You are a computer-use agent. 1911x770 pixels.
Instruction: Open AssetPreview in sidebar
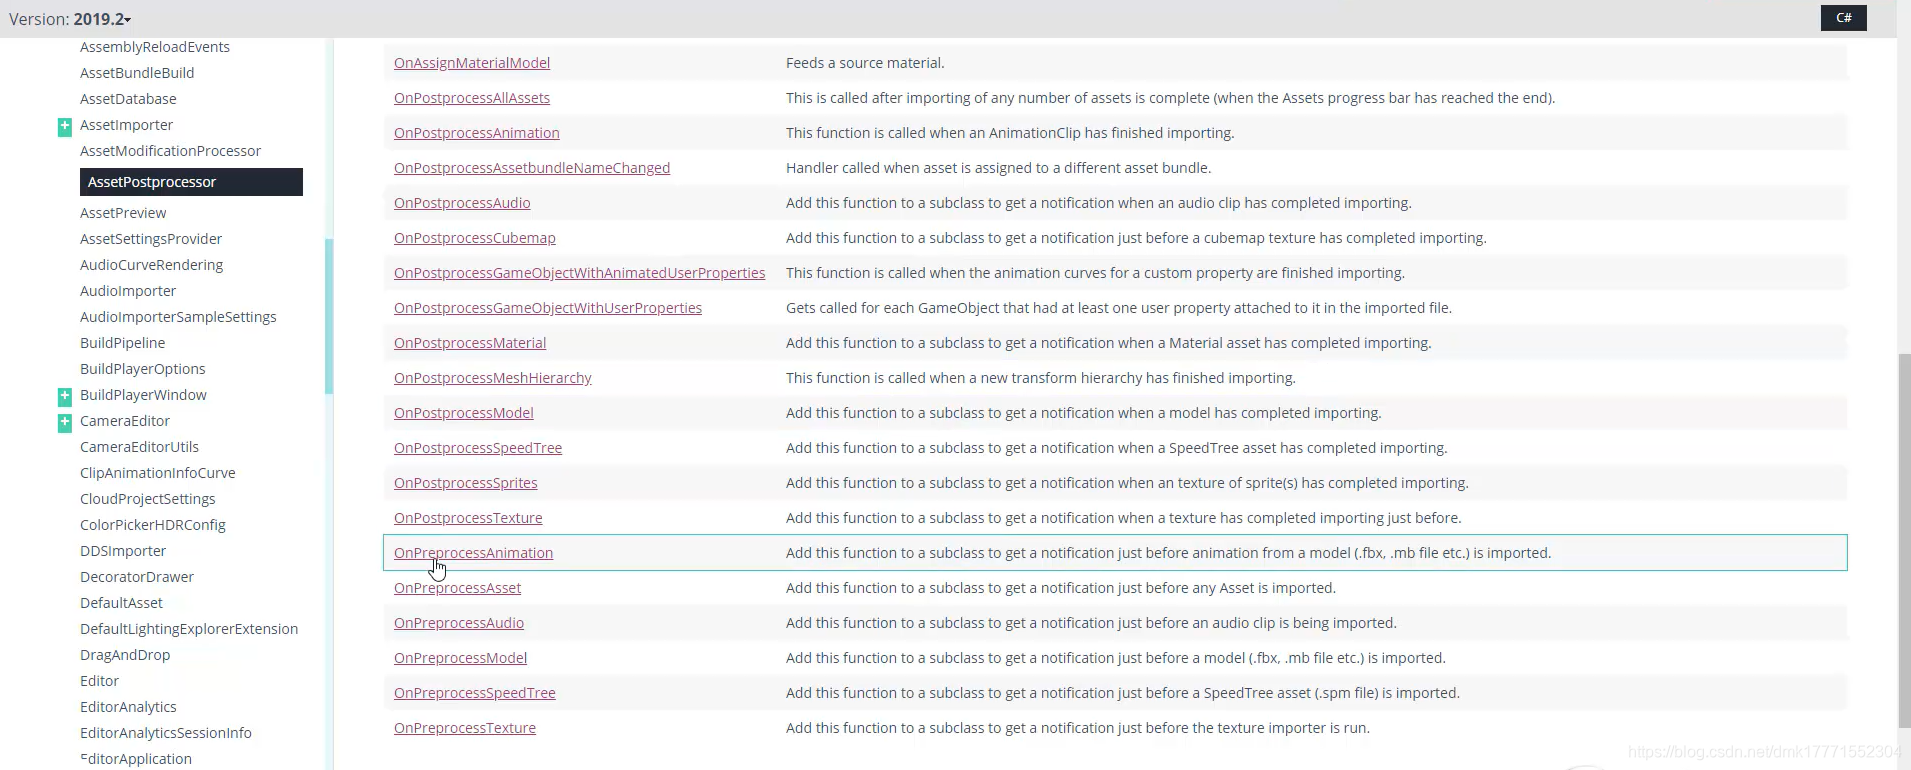(123, 213)
